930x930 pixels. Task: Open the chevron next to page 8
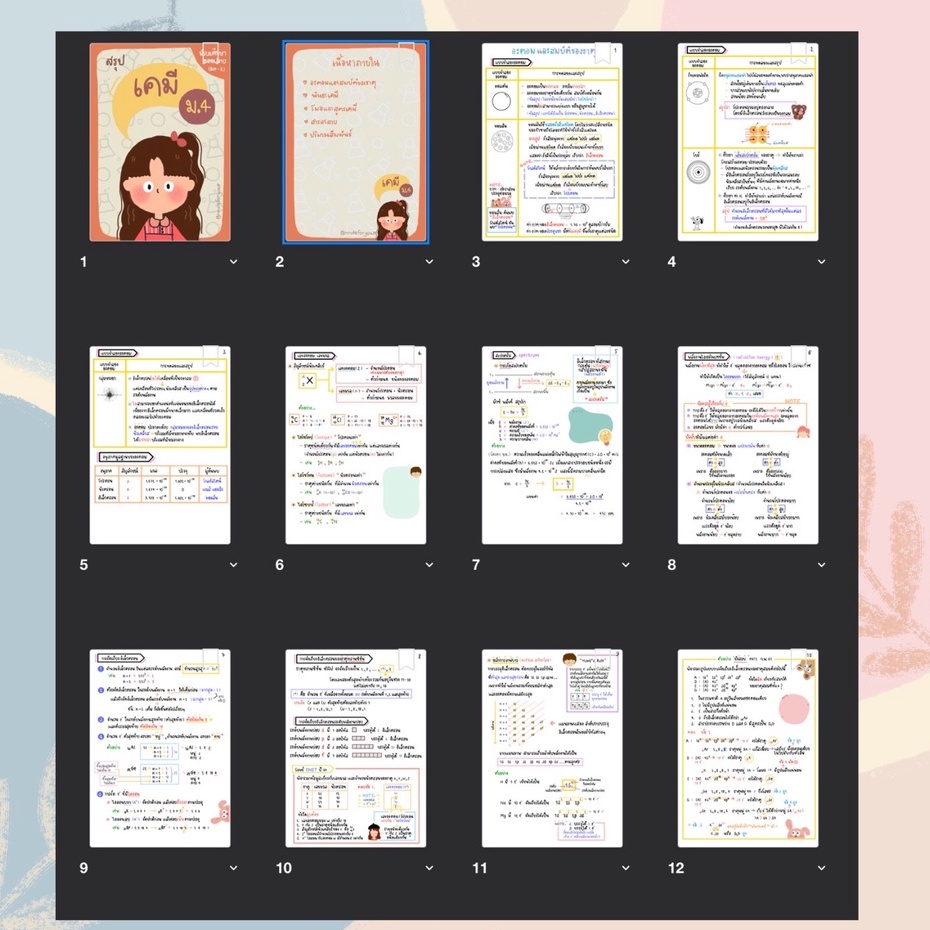[821, 565]
